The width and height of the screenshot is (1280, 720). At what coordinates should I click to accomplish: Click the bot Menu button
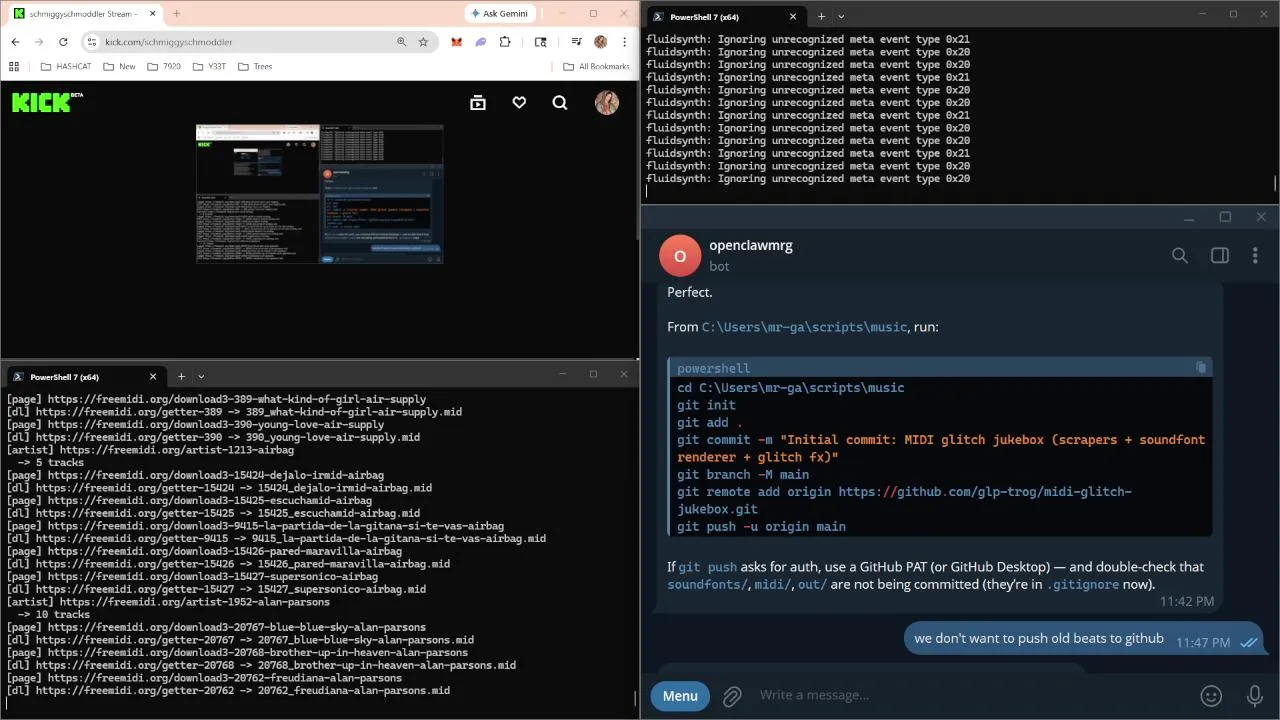tap(680, 696)
